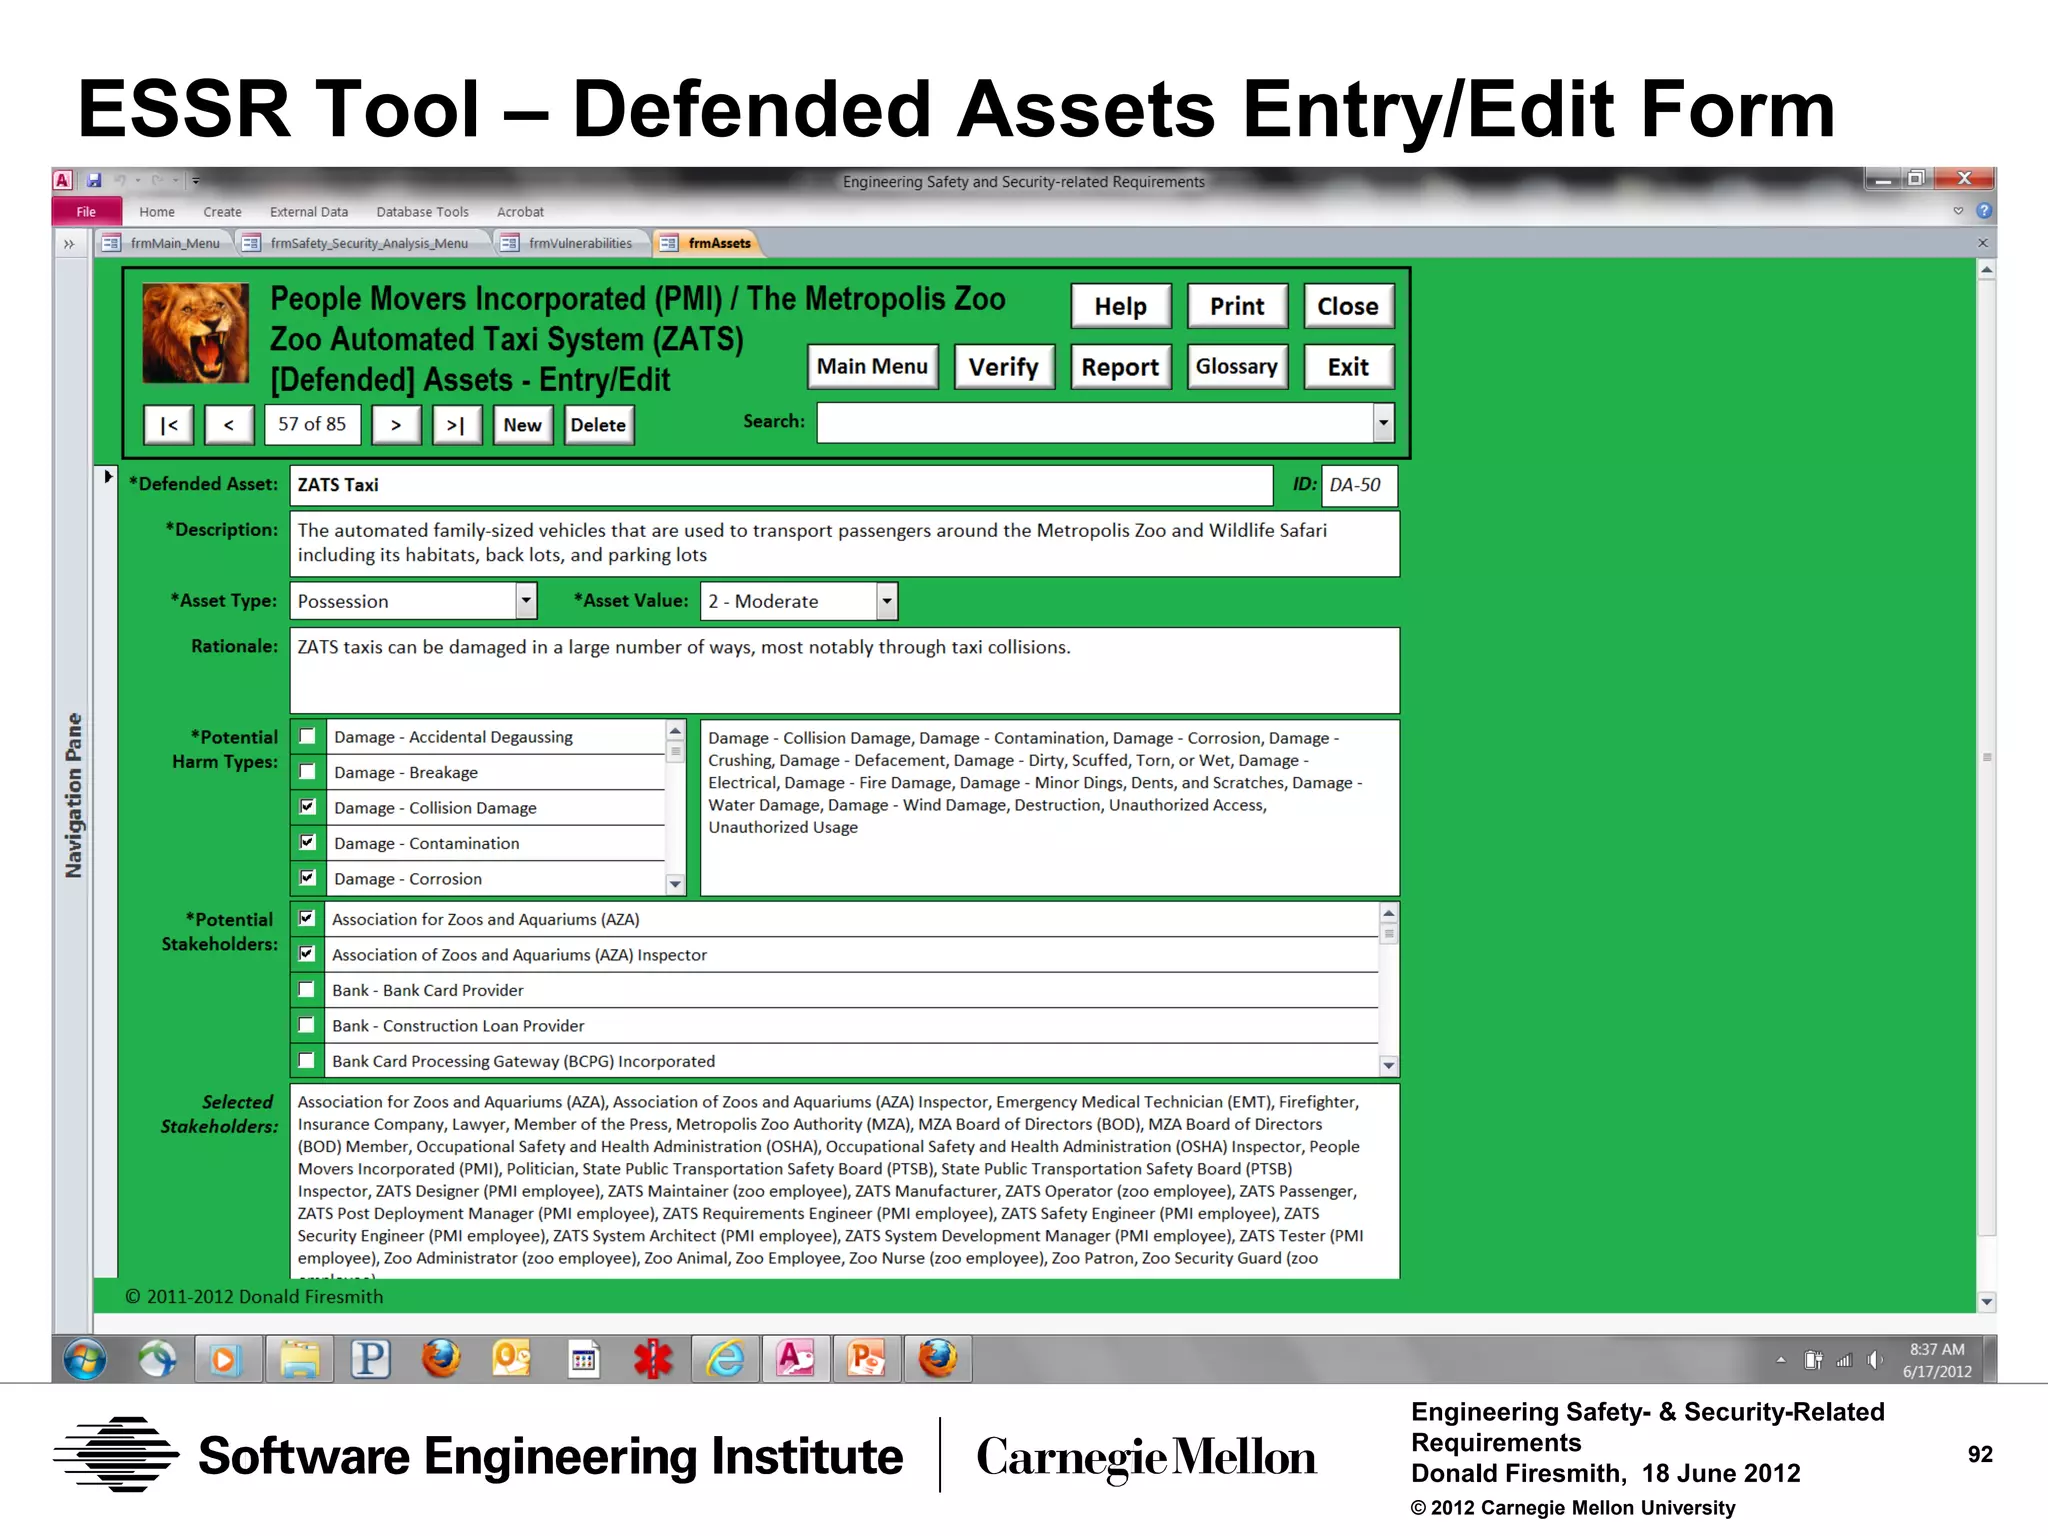Click the volume speaker tray icon
The height and width of the screenshot is (1536, 2048).
(1875, 1360)
